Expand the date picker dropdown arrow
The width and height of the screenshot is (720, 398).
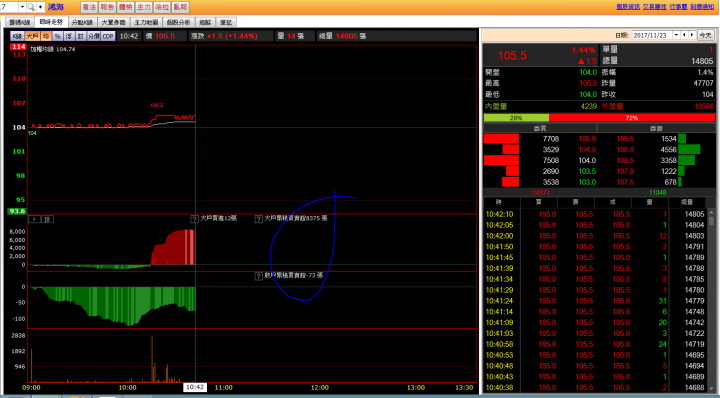click(676, 35)
